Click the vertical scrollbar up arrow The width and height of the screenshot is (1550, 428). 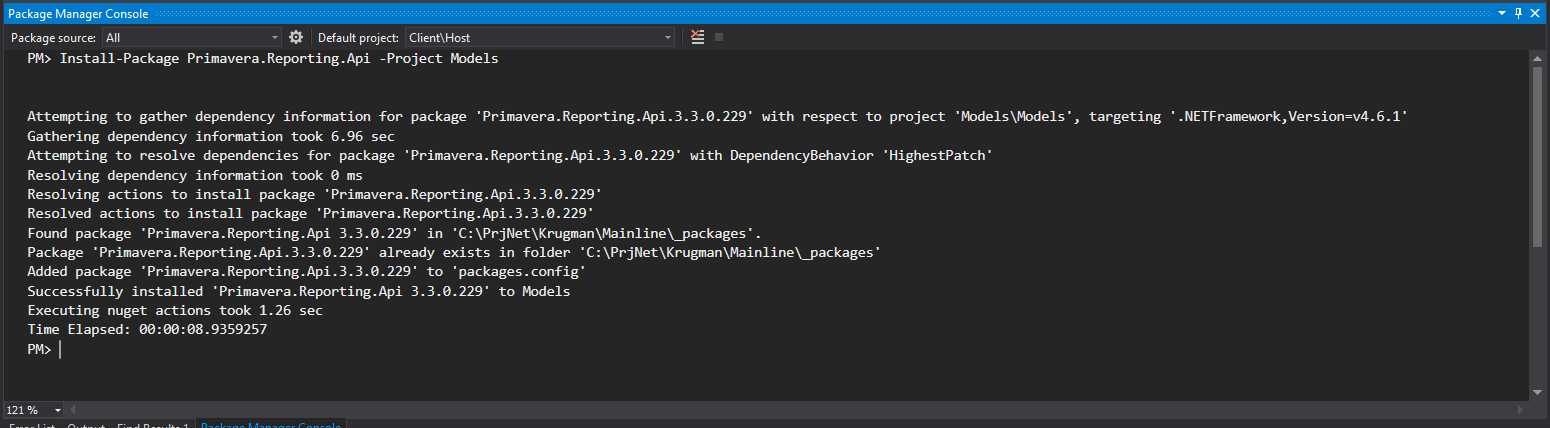pyautogui.click(x=1537, y=59)
